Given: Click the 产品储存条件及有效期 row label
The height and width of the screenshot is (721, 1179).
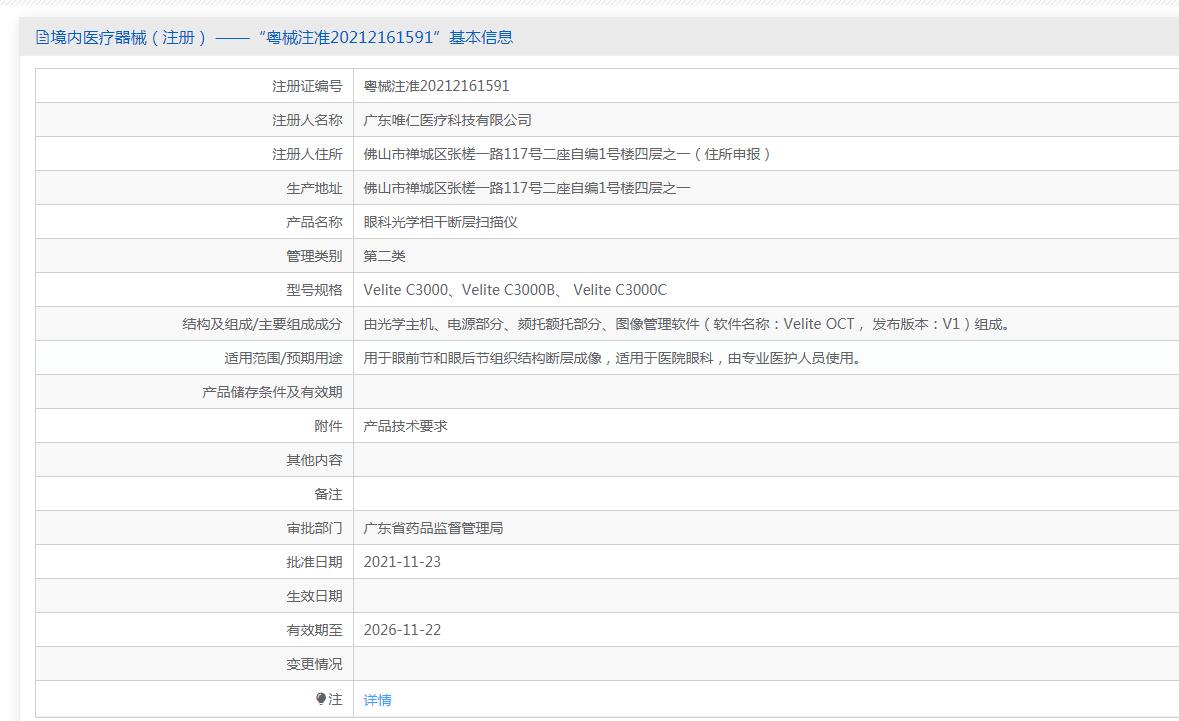Looking at the screenshot, I should 272,392.
